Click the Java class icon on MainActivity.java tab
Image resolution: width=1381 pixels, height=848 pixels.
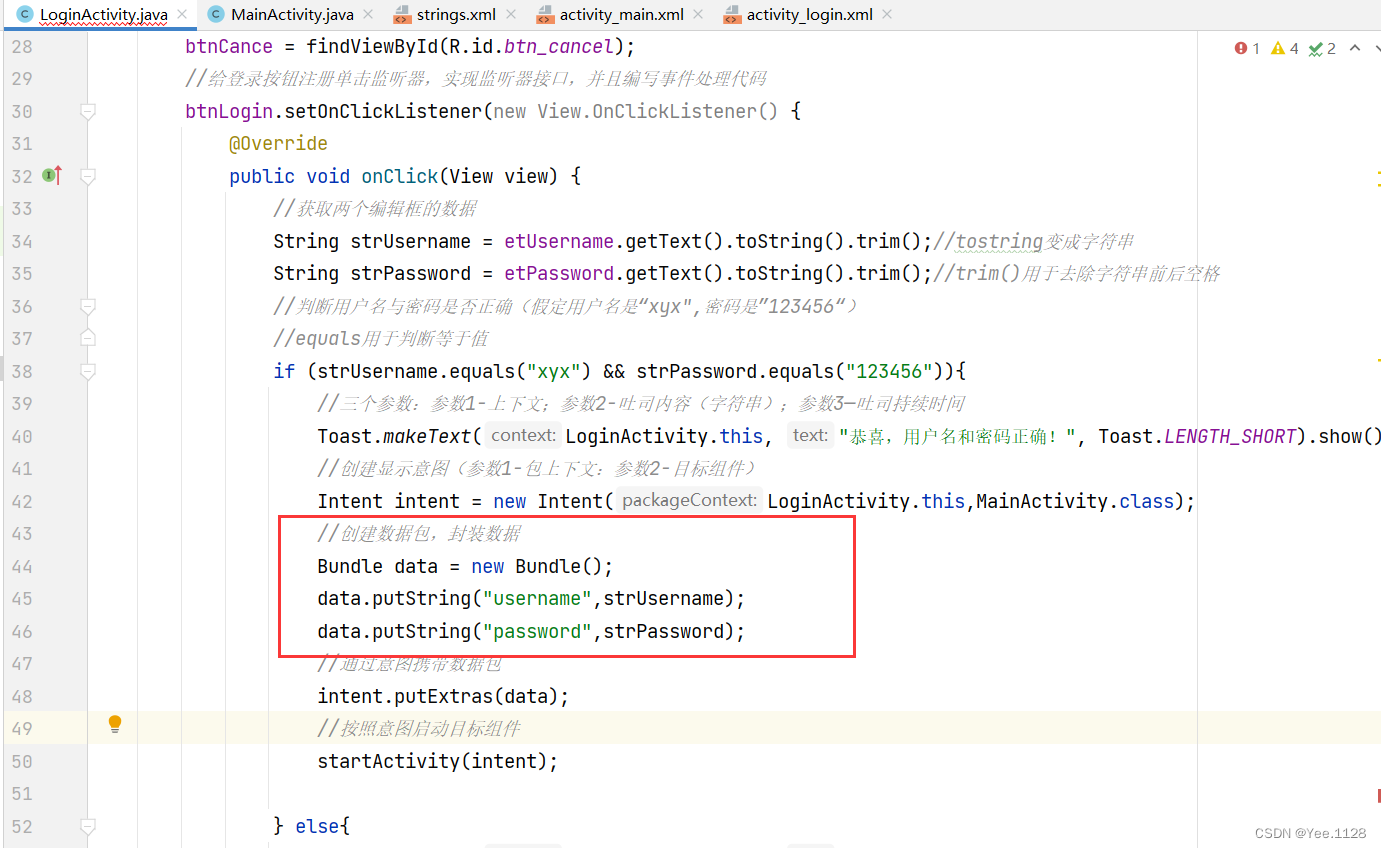(x=216, y=15)
